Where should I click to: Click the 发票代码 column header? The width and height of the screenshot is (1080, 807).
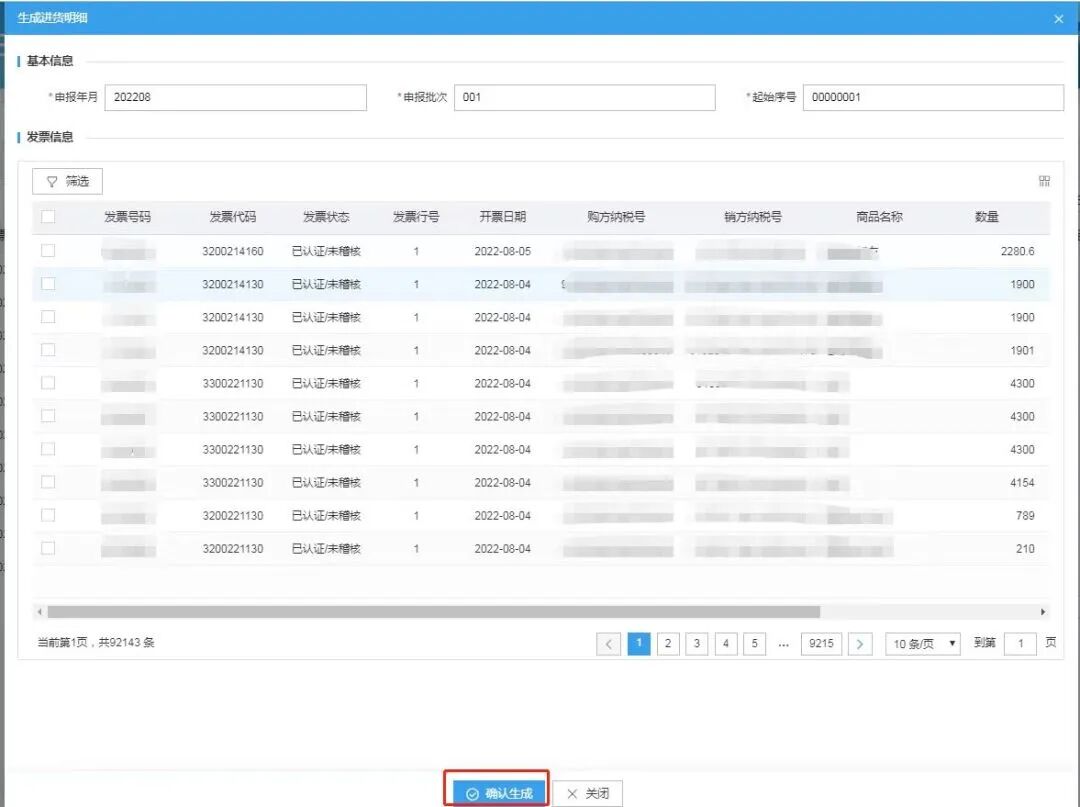point(233,217)
